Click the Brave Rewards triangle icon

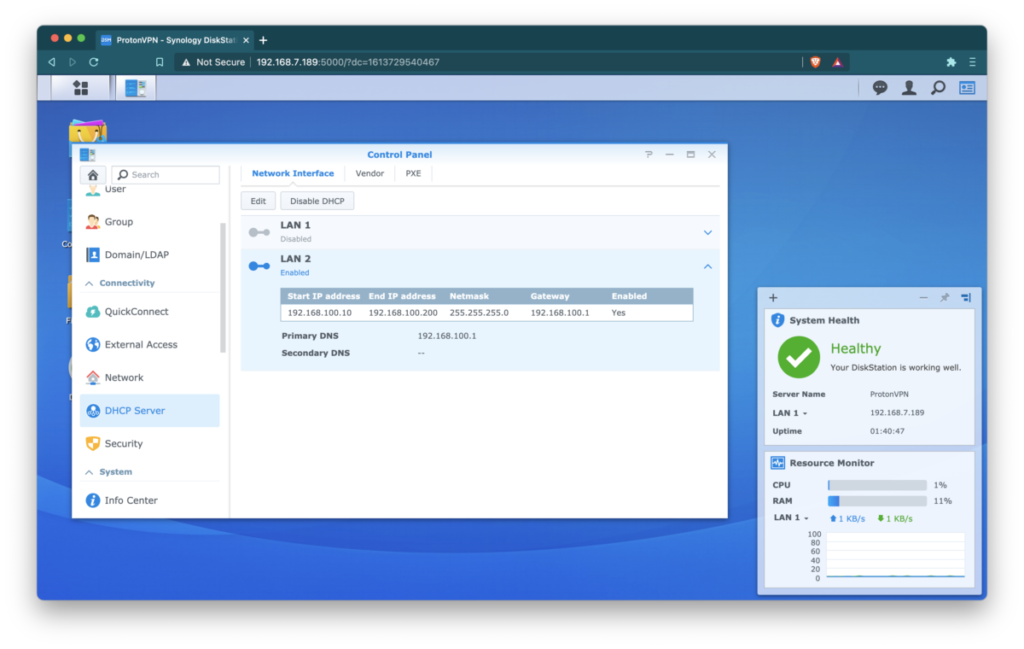click(837, 62)
